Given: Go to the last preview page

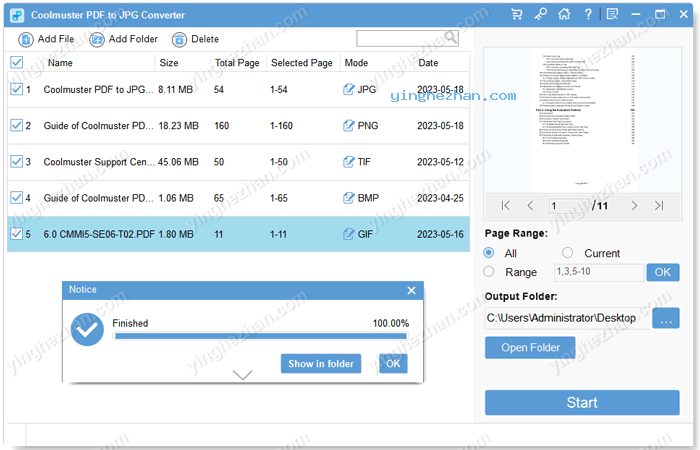Looking at the screenshot, I should 658,205.
